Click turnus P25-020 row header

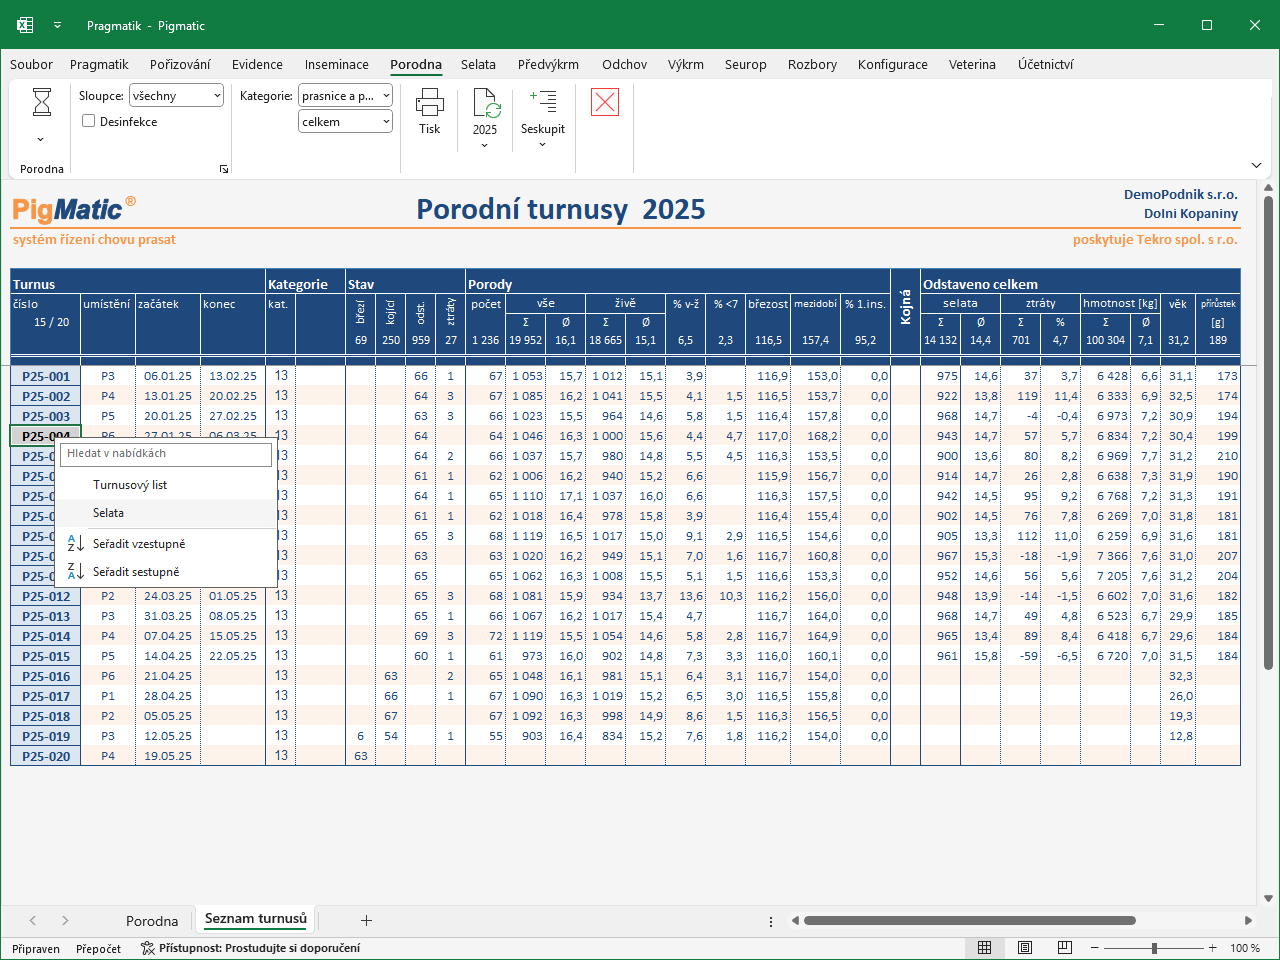click(x=46, y=756)
